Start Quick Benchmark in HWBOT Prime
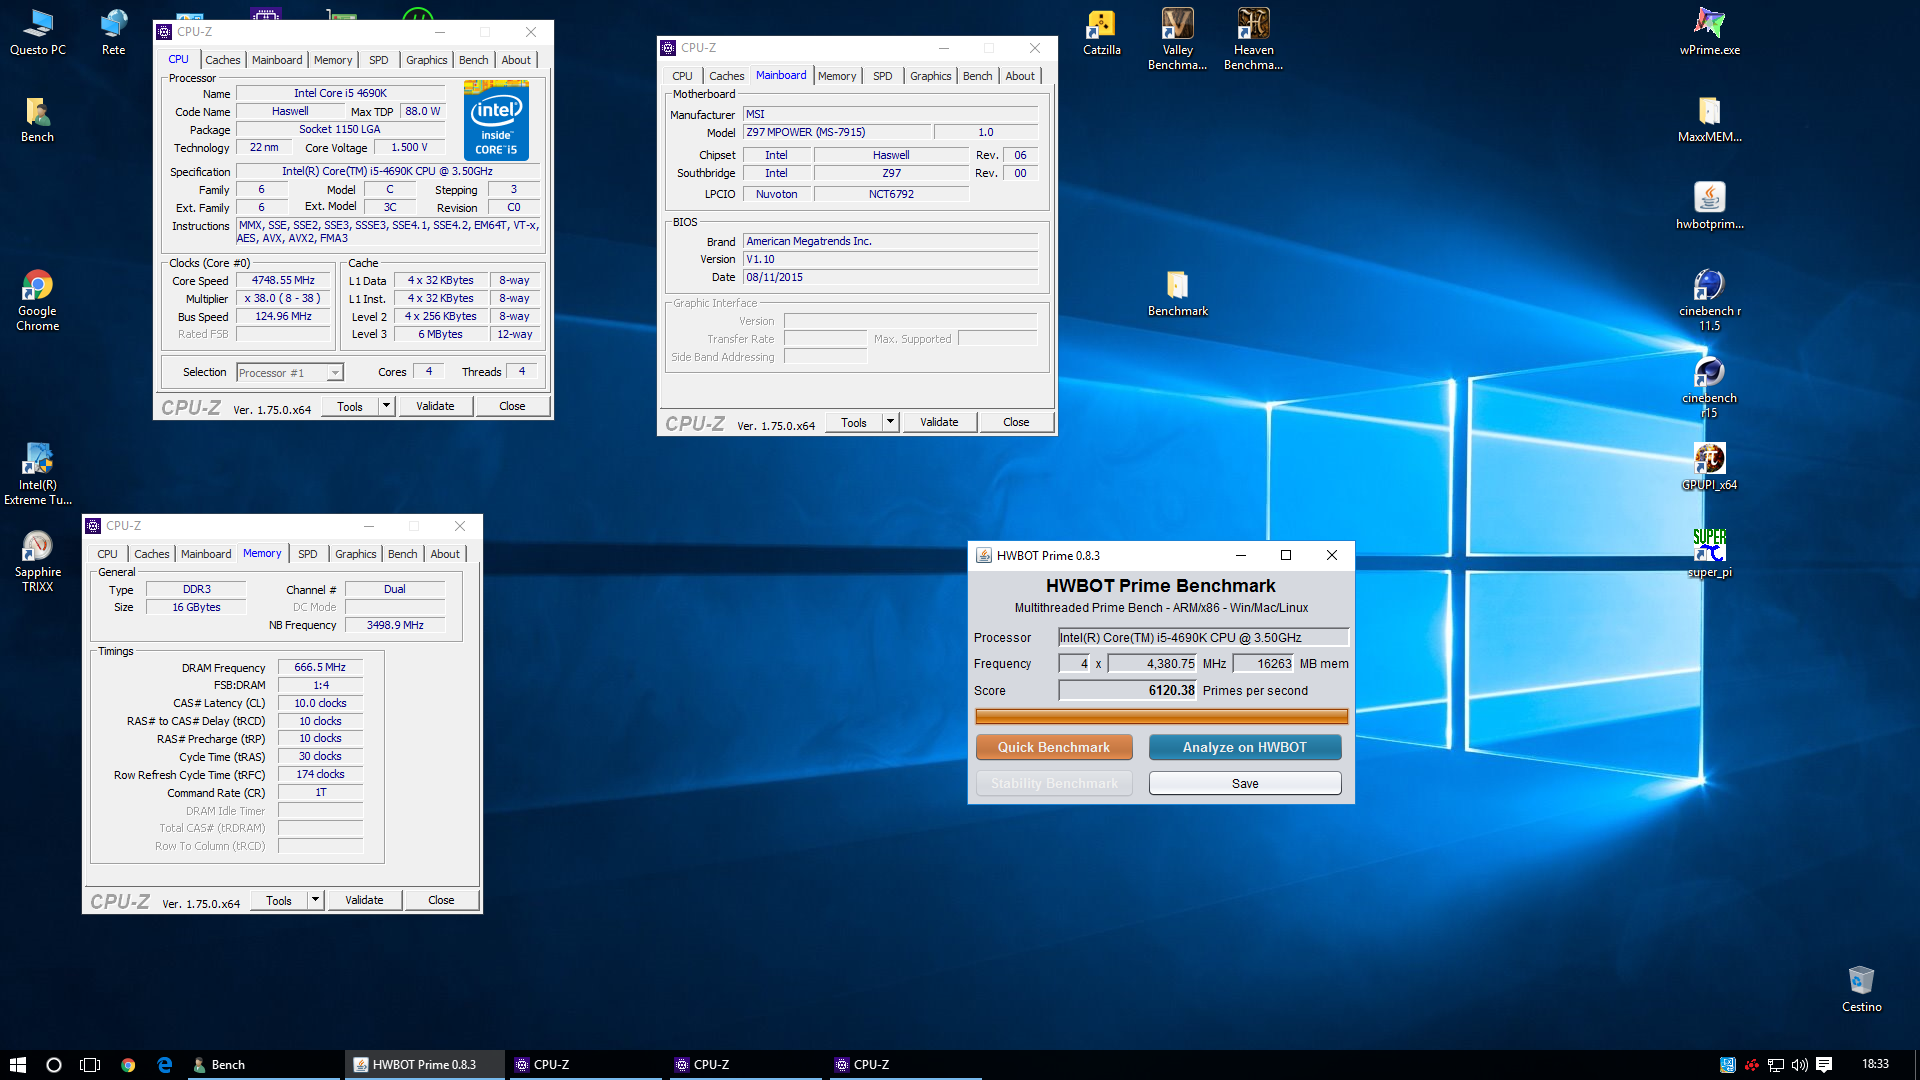Viewport: 1920px width, 1080px height. pyautogui.click(x=1054, y=747)
